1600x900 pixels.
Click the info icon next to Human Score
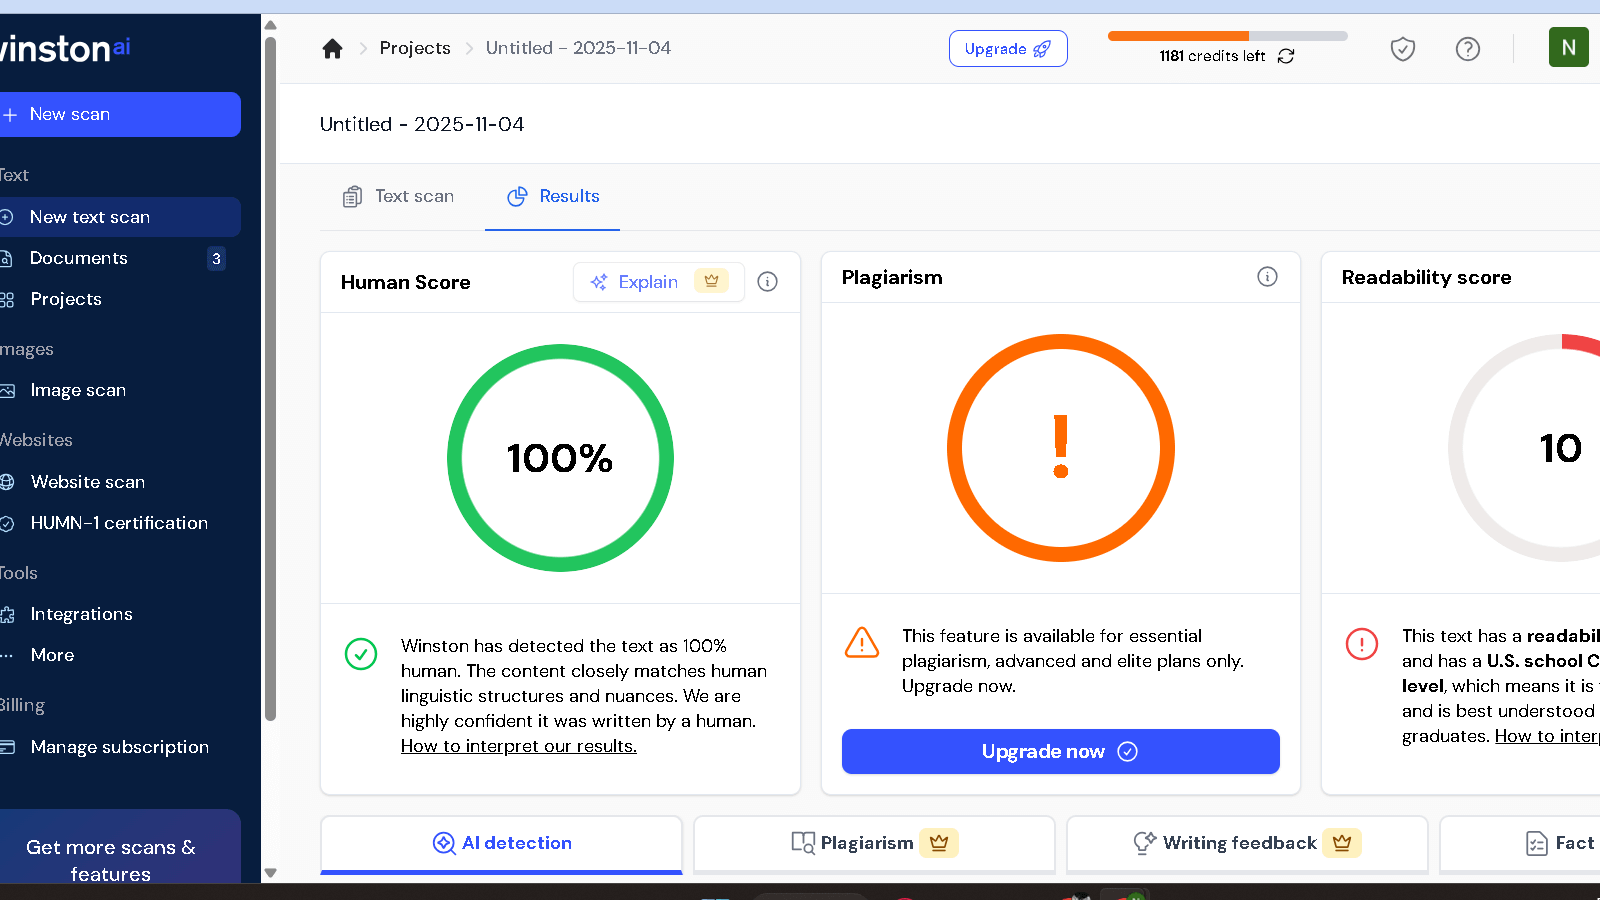click(x=767, y=282)
